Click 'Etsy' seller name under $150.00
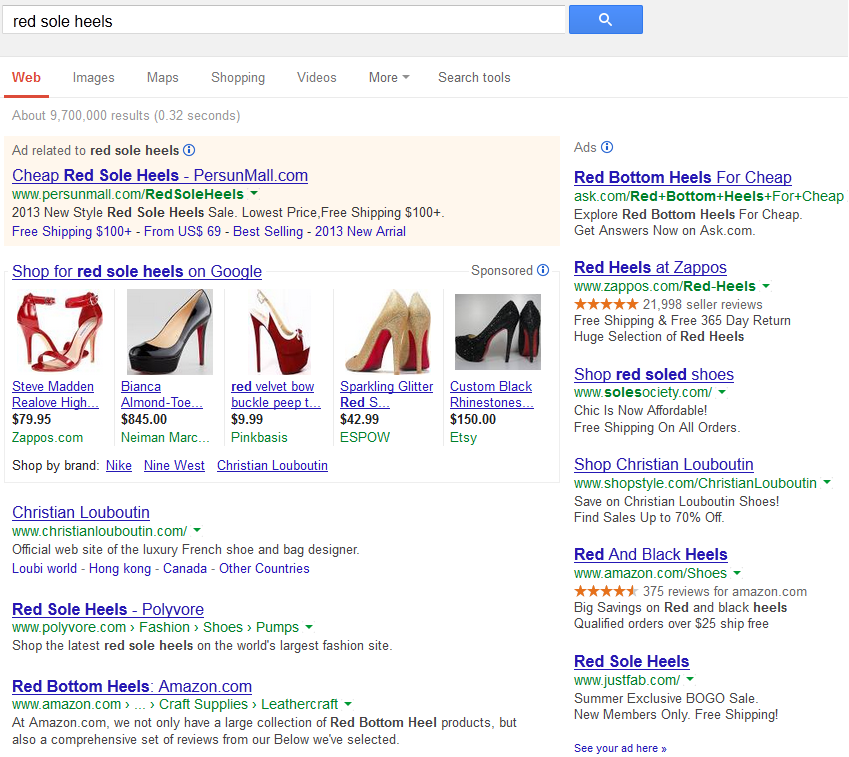Screen dimensions: 849x757 click(463, 437)
